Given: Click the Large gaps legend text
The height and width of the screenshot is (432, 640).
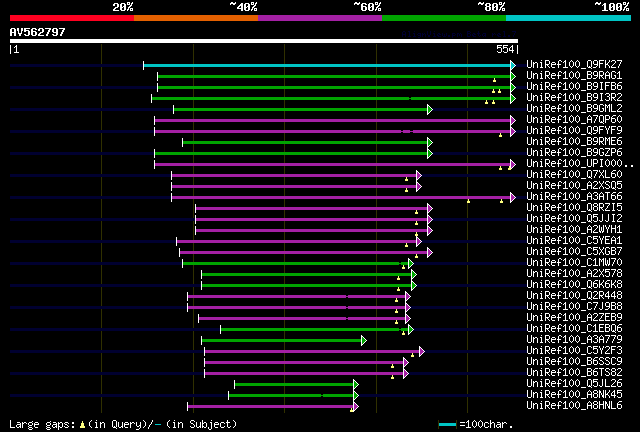Looking at the screenshot, I should (x=123, y=424).
